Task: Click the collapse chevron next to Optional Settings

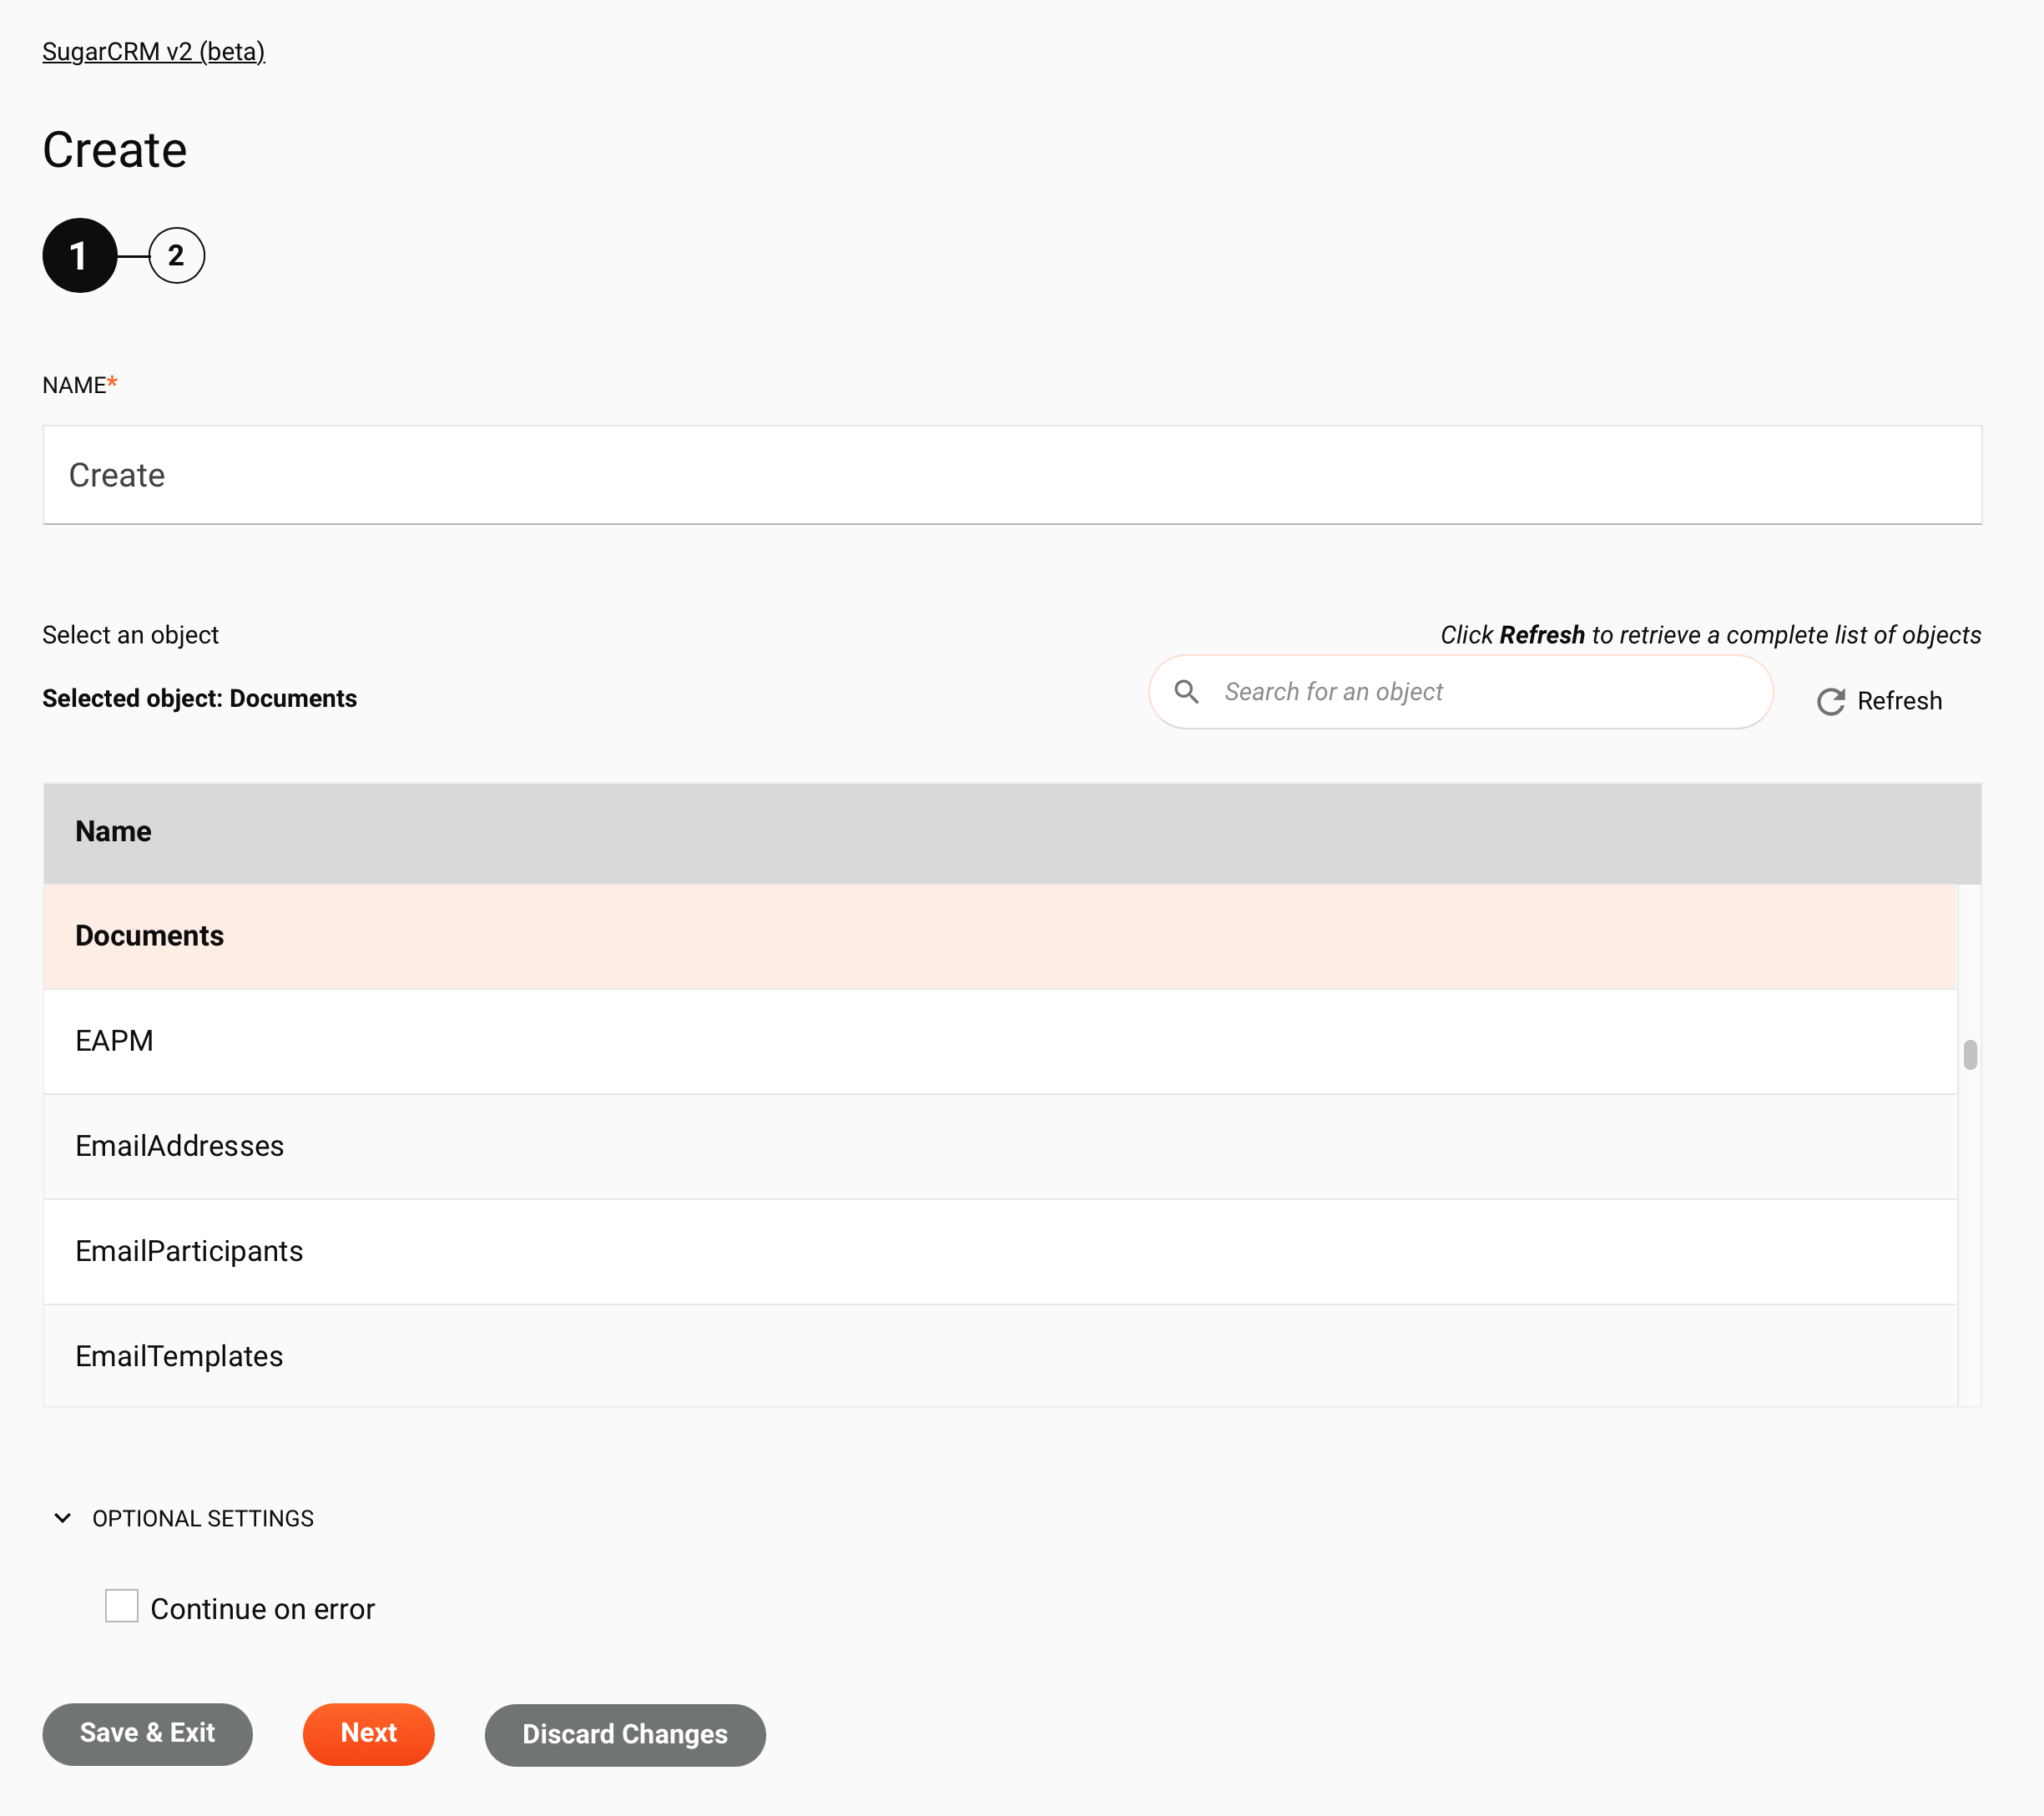Action: click(63, 1518)
